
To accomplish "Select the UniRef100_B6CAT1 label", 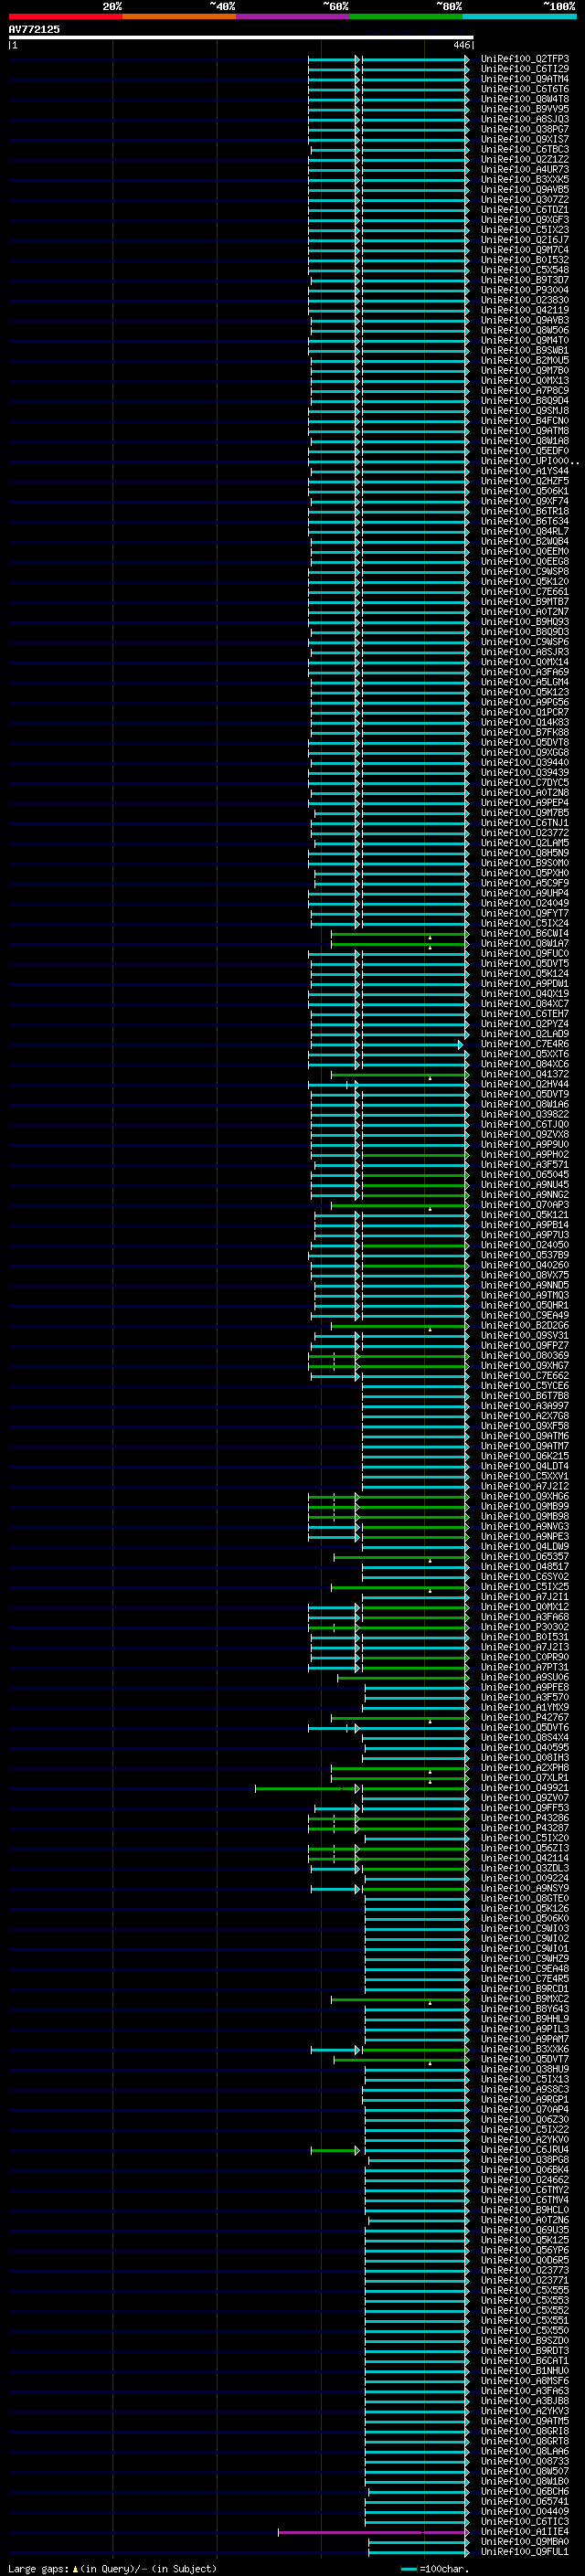I will click(525, 2360).
